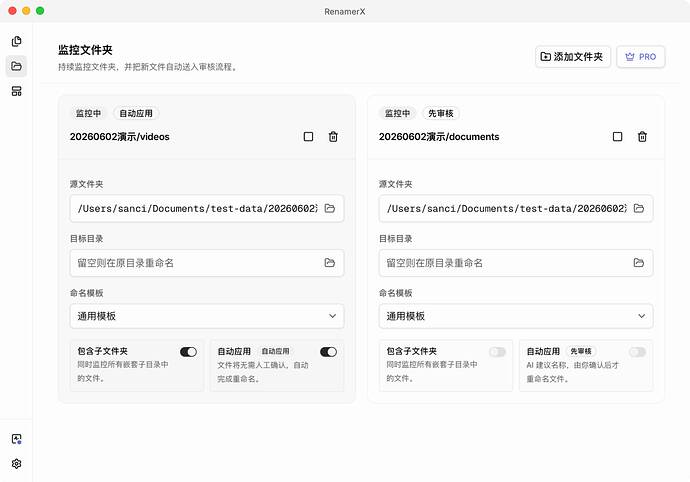The height and width of the screenshot is (482, 690).
Task: Click source folder path field in videos card
Action: [207, 208]
